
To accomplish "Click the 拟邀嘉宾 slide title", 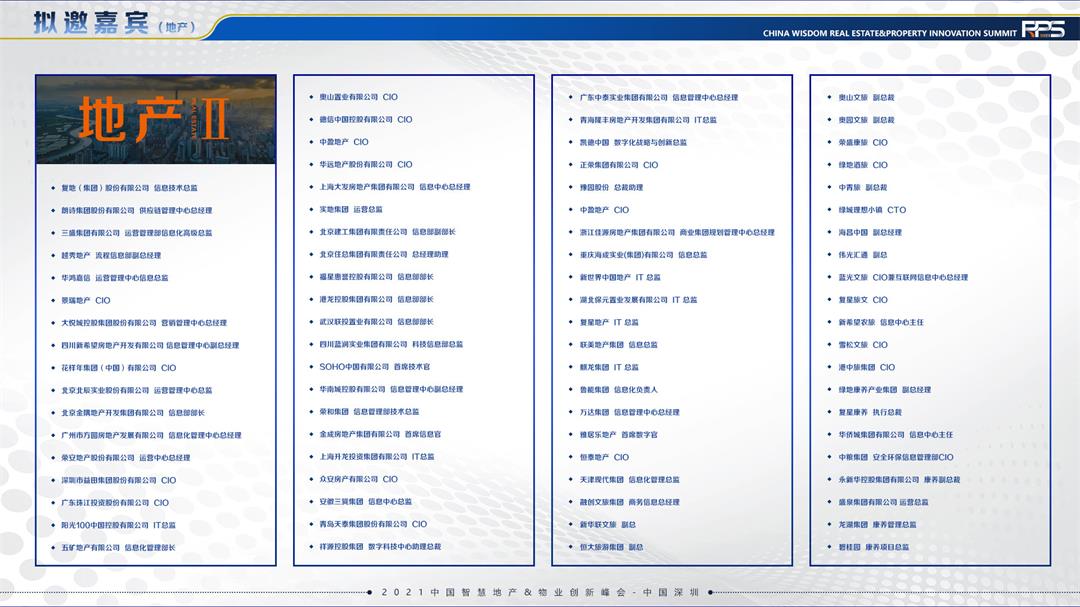I will 90,23.
